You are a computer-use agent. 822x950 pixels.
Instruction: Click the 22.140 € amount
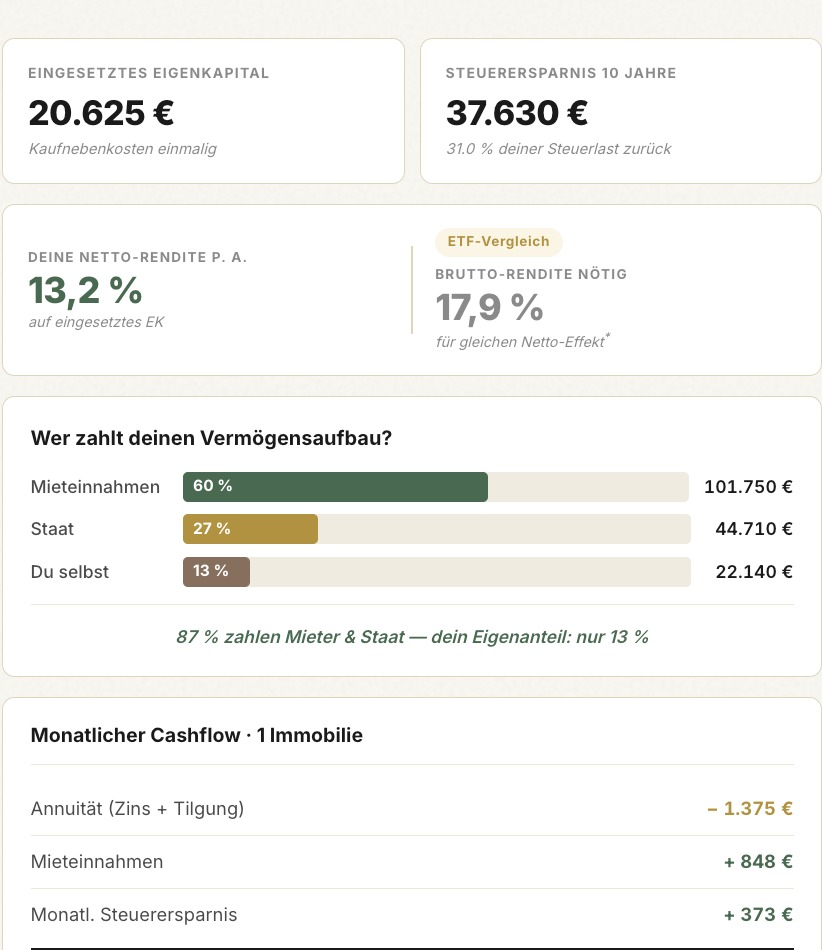[754, 572]
